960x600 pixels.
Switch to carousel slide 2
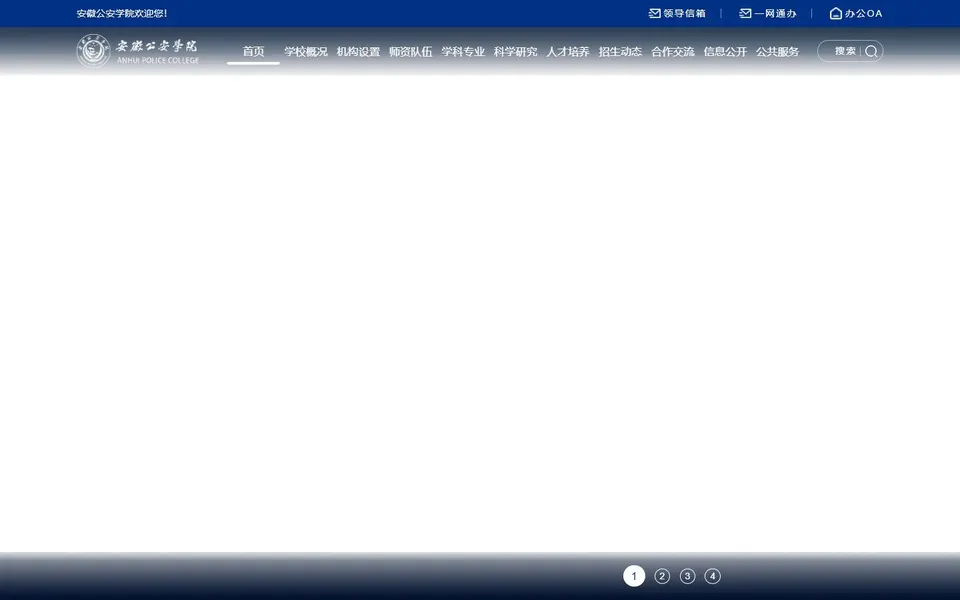662,576
